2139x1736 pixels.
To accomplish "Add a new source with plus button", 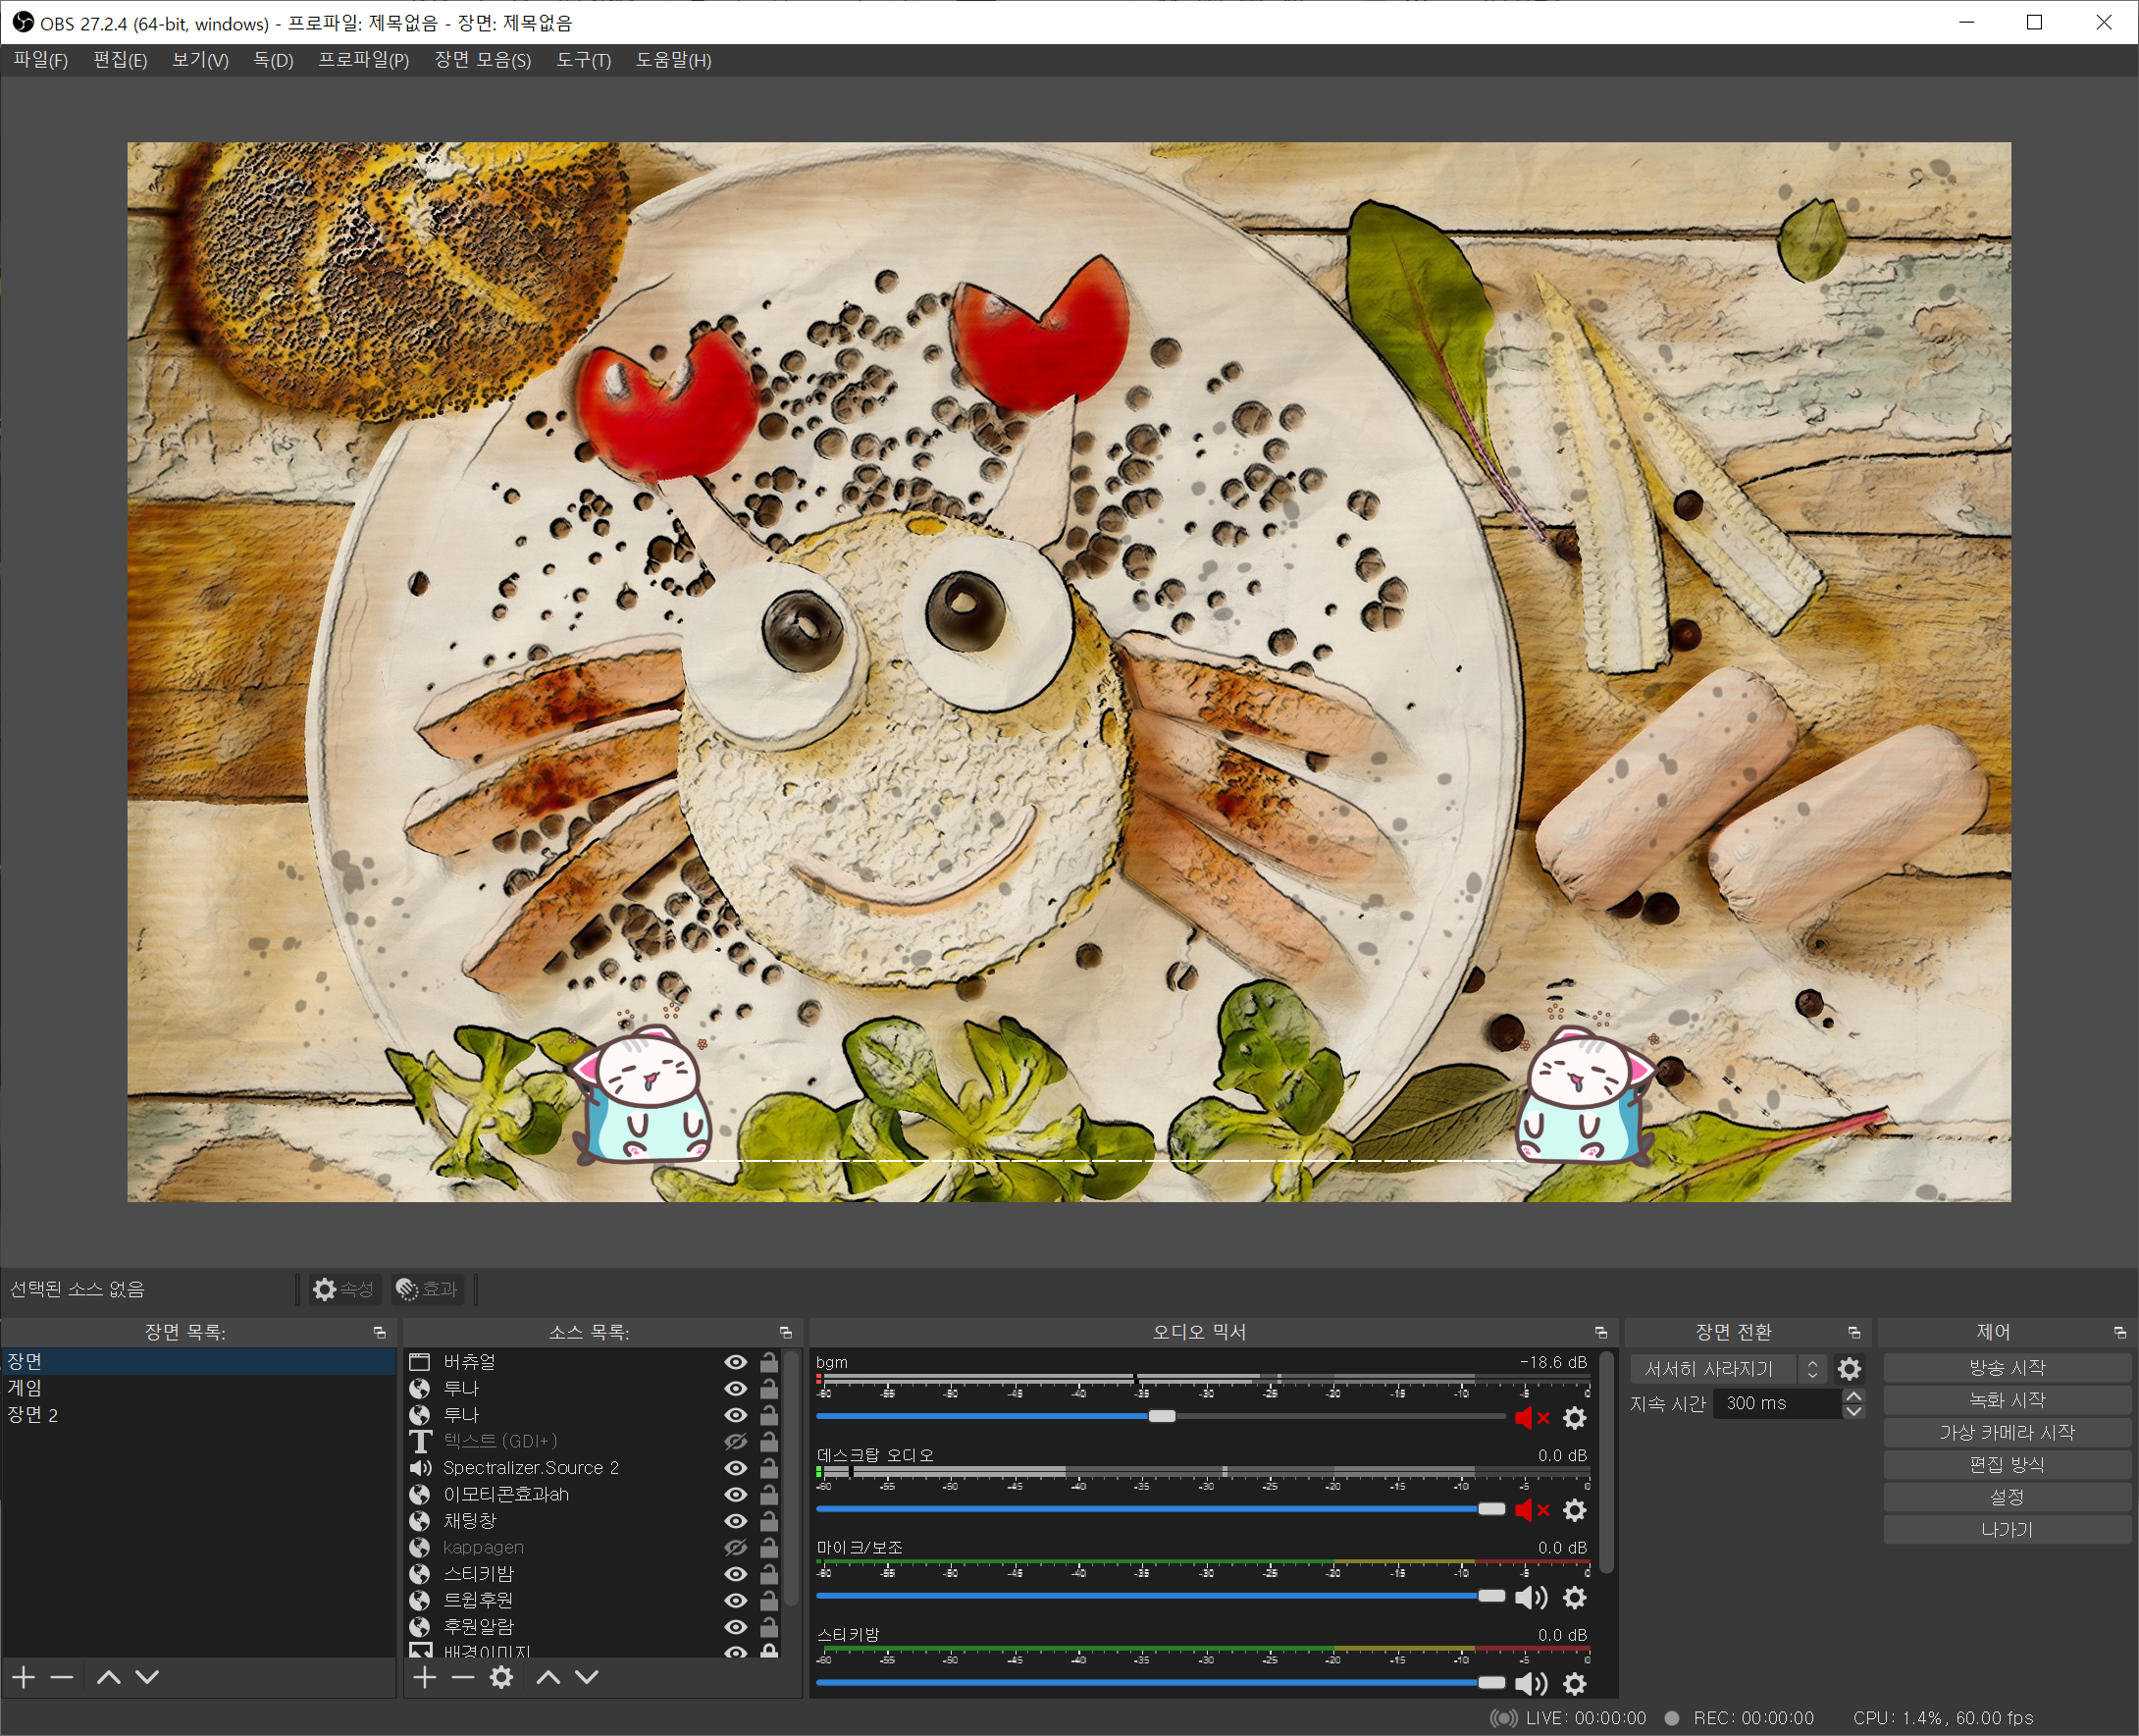I will (424, 1677).
